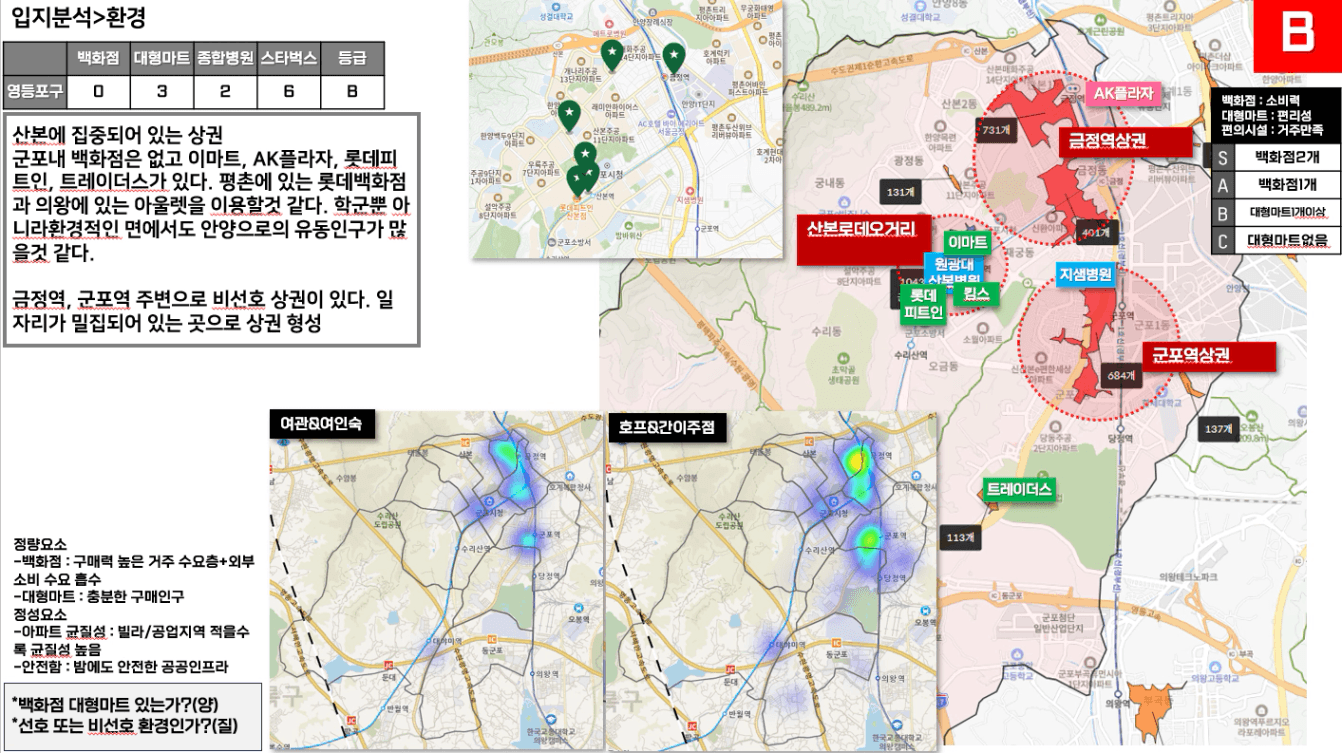This screenshot has width=1342, height=753.
Task: Click the 684개 count tag
Action: click(x=1121, y=377)
